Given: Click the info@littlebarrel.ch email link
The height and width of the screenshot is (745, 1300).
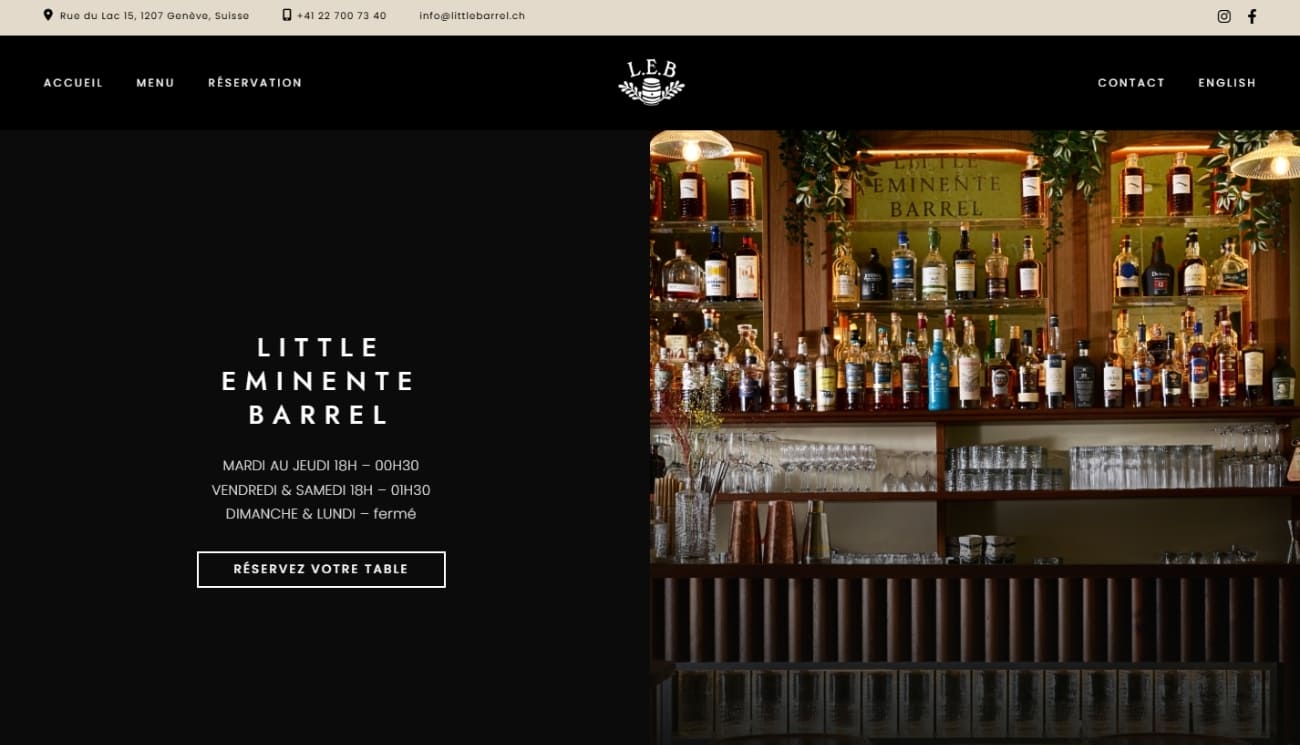Looking at the screenshot, I should pos(472,16).
